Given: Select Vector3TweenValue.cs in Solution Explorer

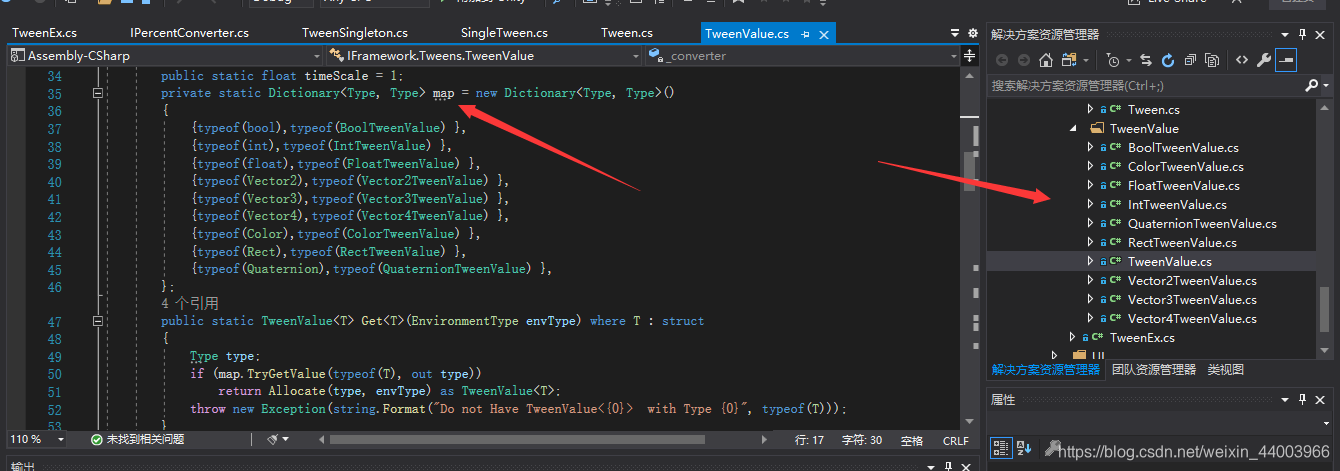Looking at the screenshot, I should pos(1192,299).
